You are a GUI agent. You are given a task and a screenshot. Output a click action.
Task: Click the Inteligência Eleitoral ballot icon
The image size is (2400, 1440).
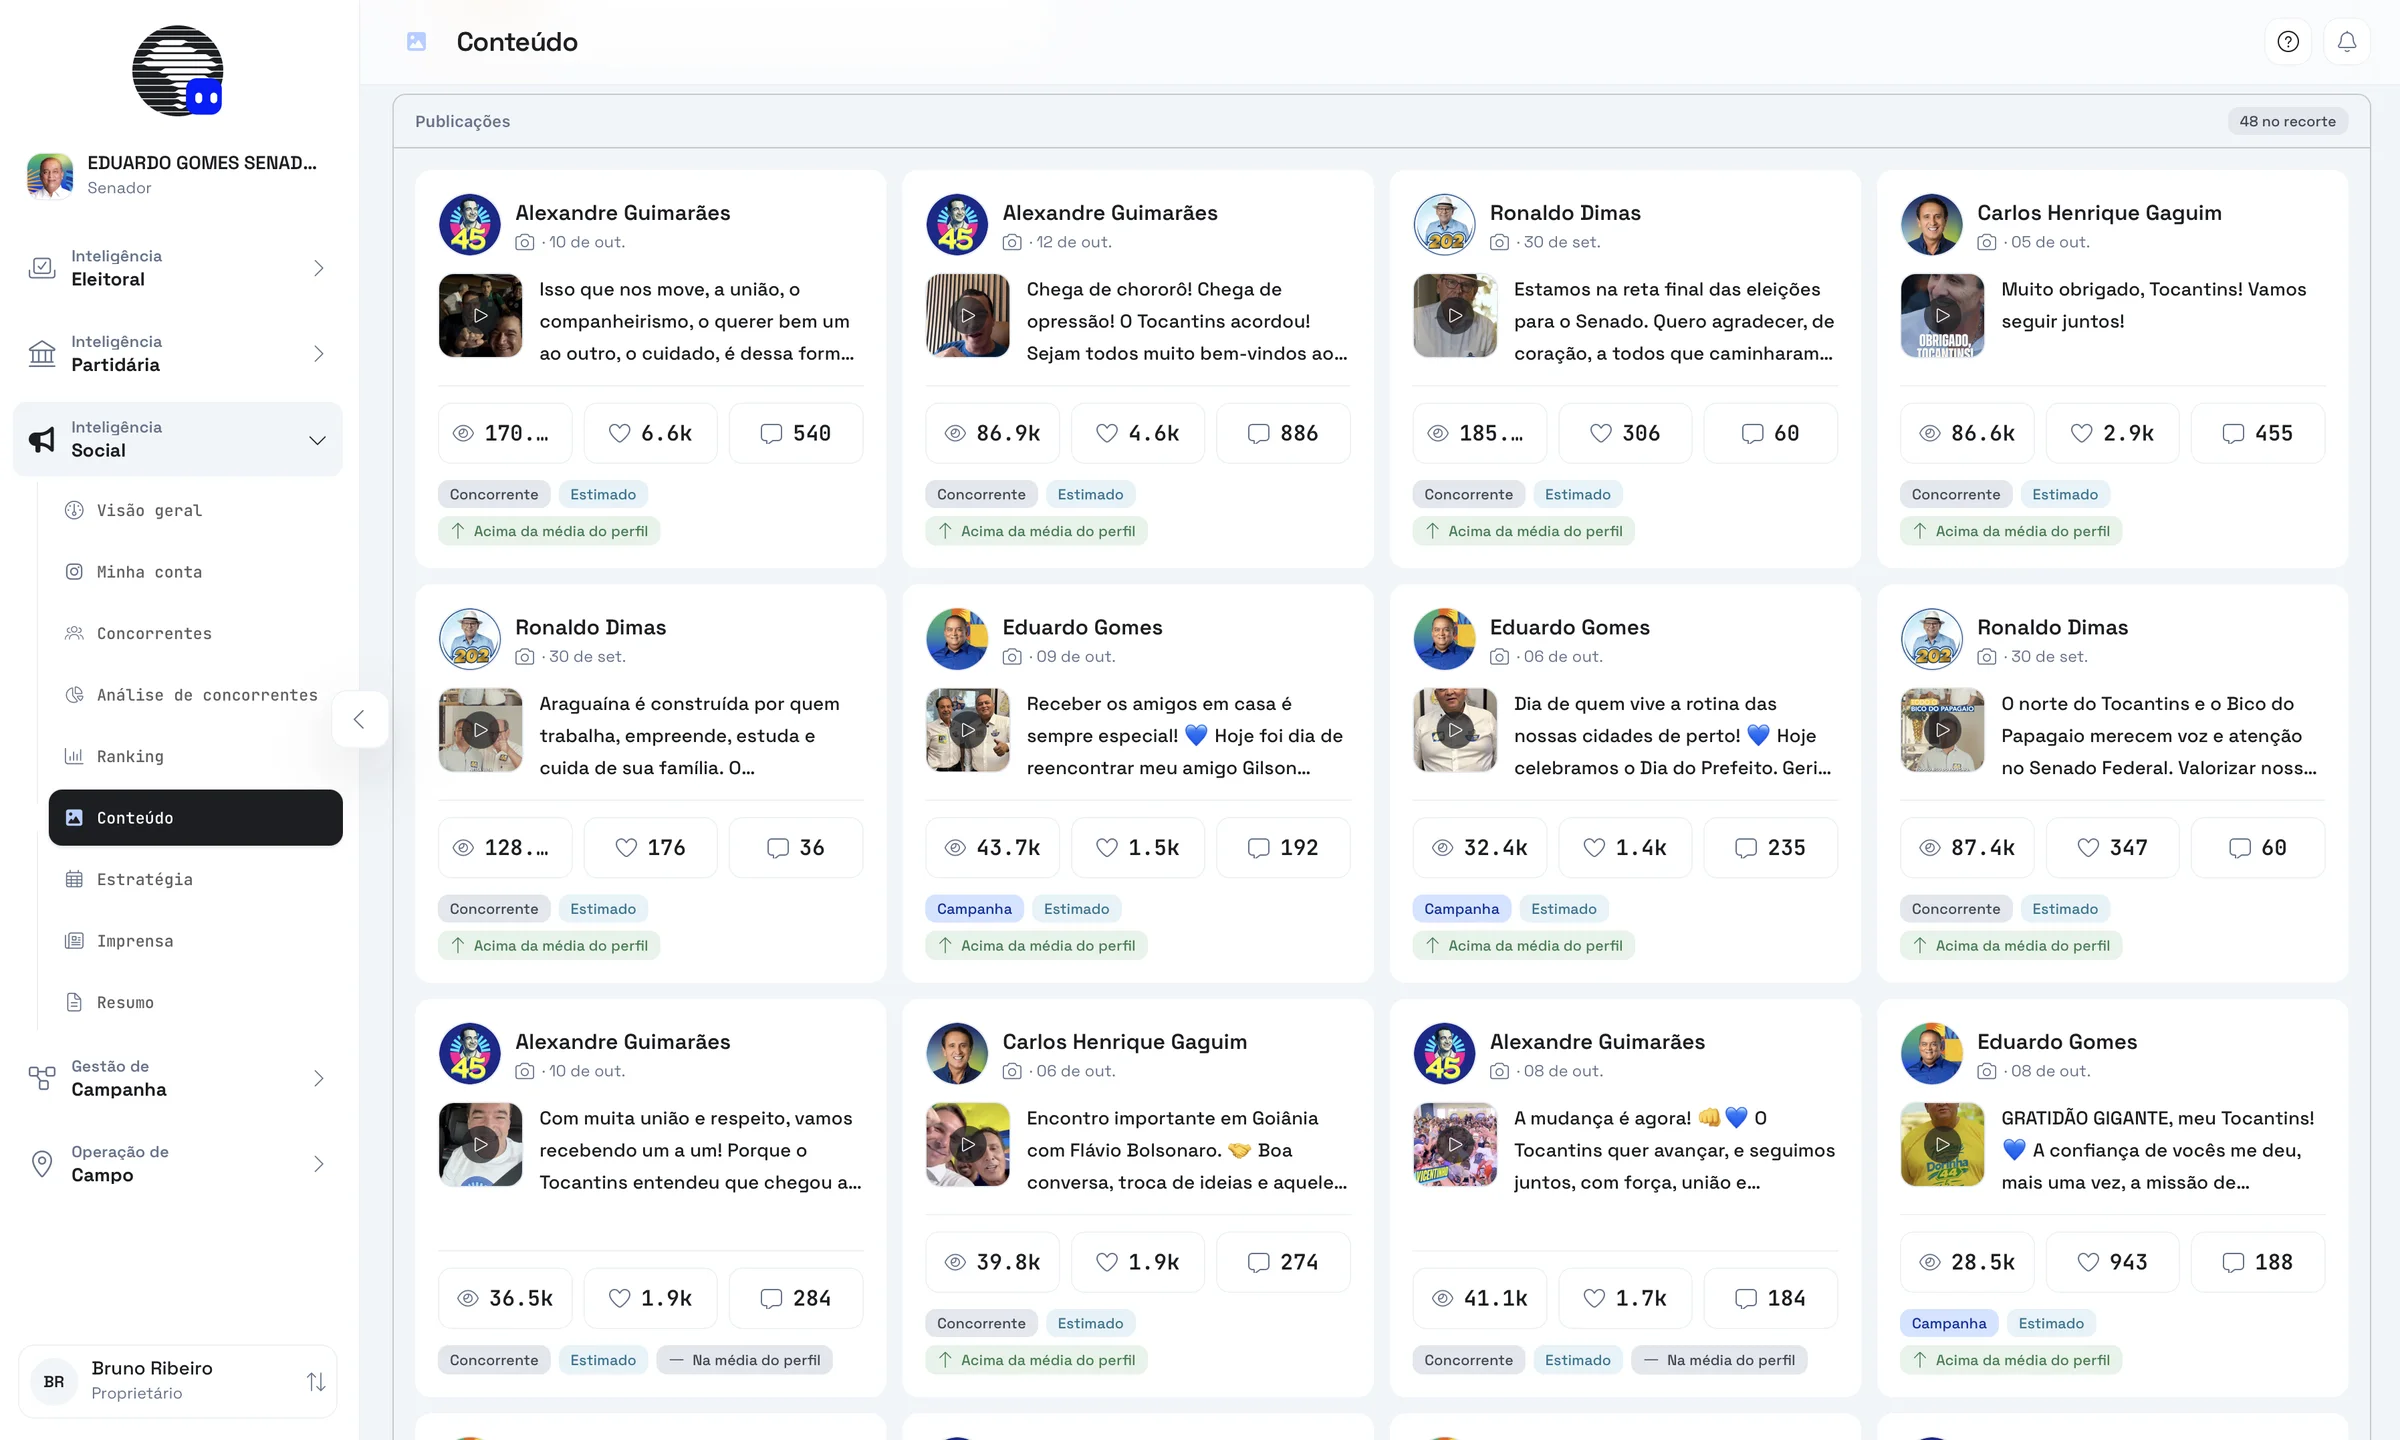pyautogui.click(x=42, y=268)
